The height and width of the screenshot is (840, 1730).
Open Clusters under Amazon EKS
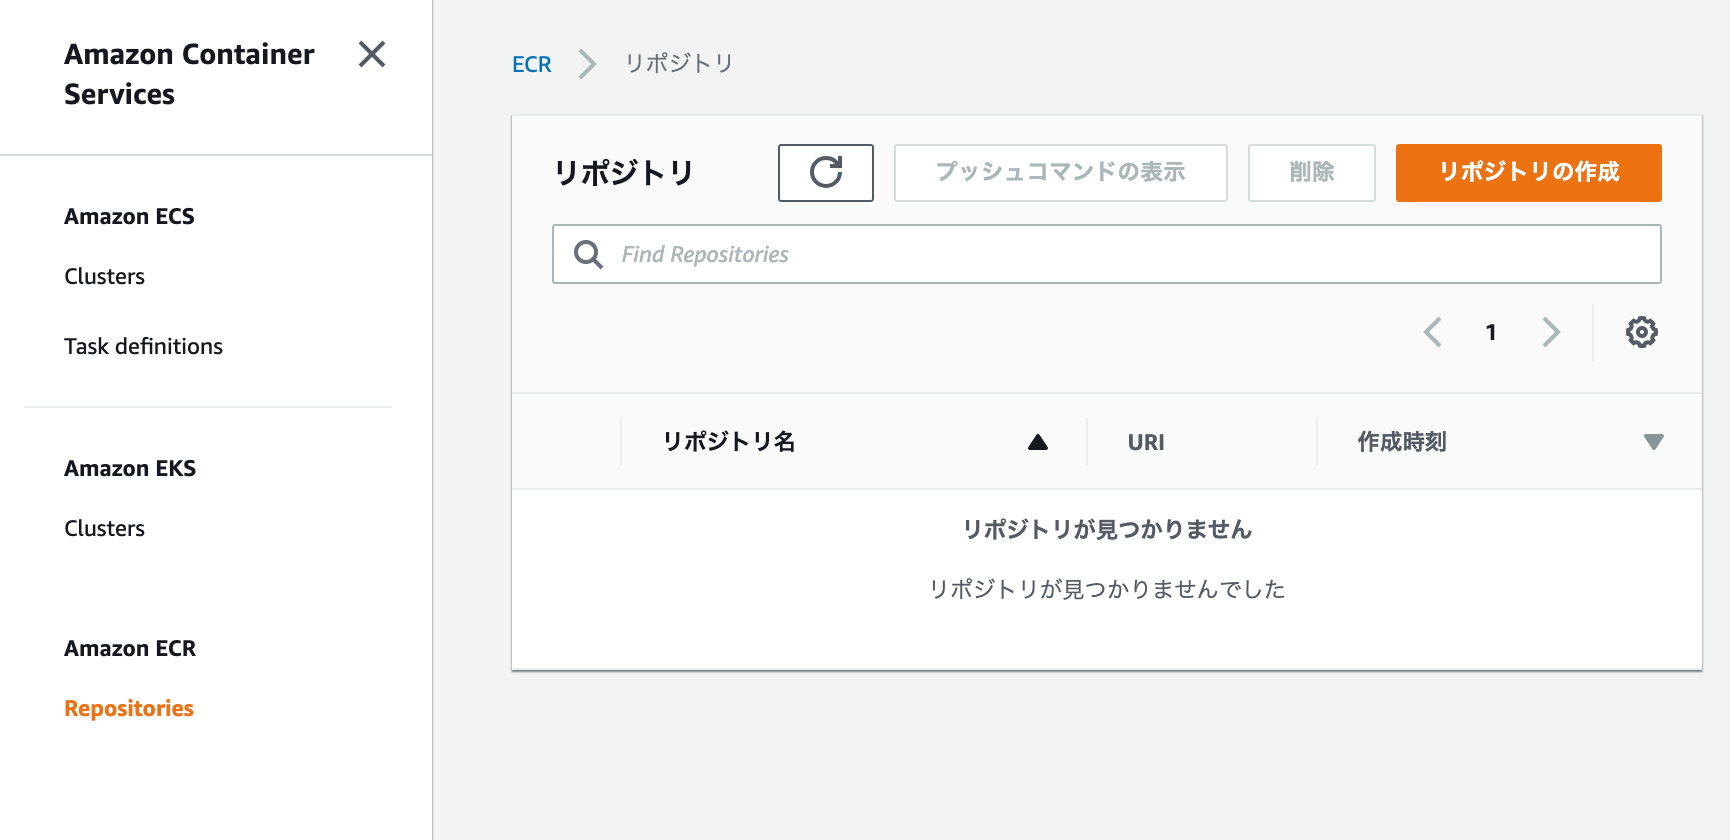coord(105,529)
